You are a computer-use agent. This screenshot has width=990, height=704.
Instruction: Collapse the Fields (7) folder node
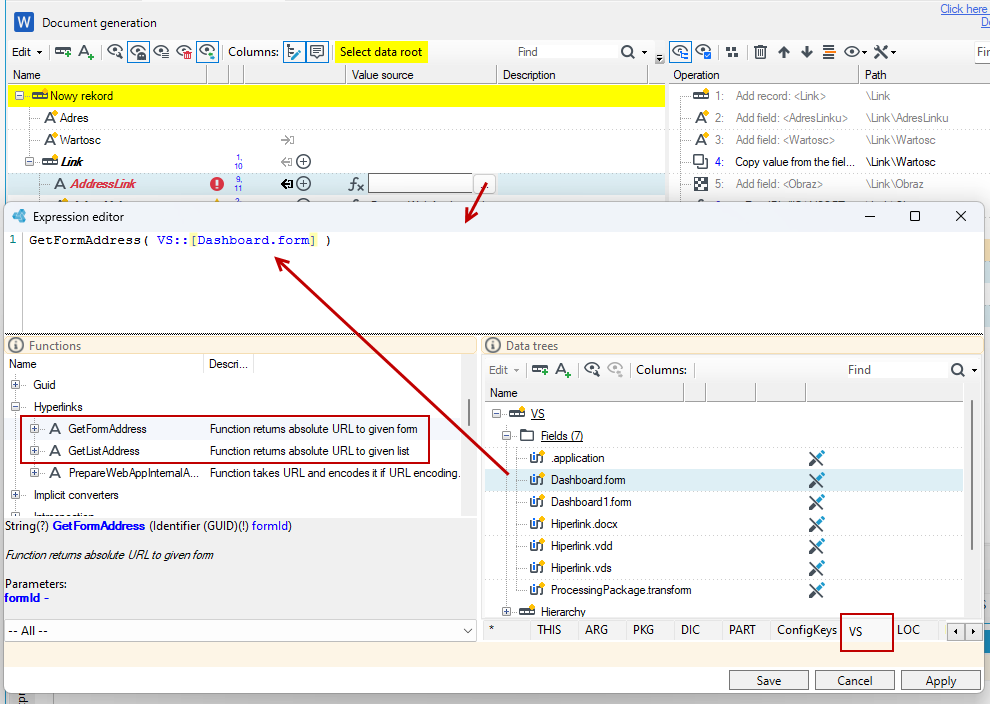[x=506, y=436]
